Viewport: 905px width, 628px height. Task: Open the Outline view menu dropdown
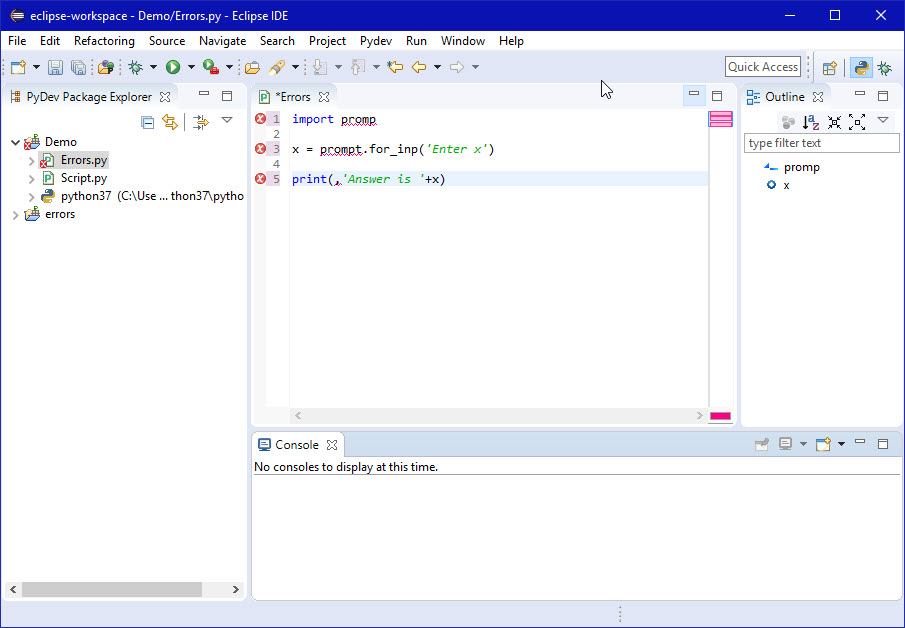coord(883,122)
